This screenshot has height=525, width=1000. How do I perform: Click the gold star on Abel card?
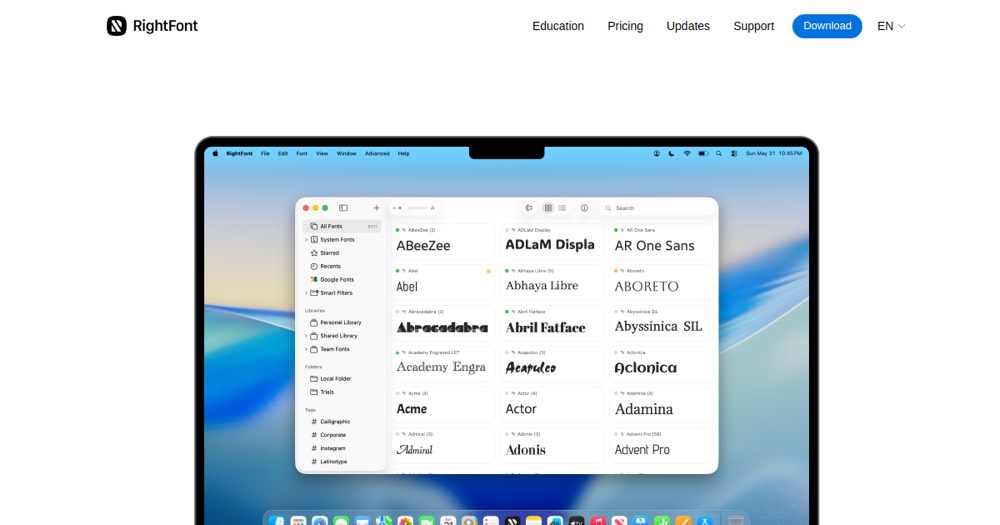pos(489,271)
